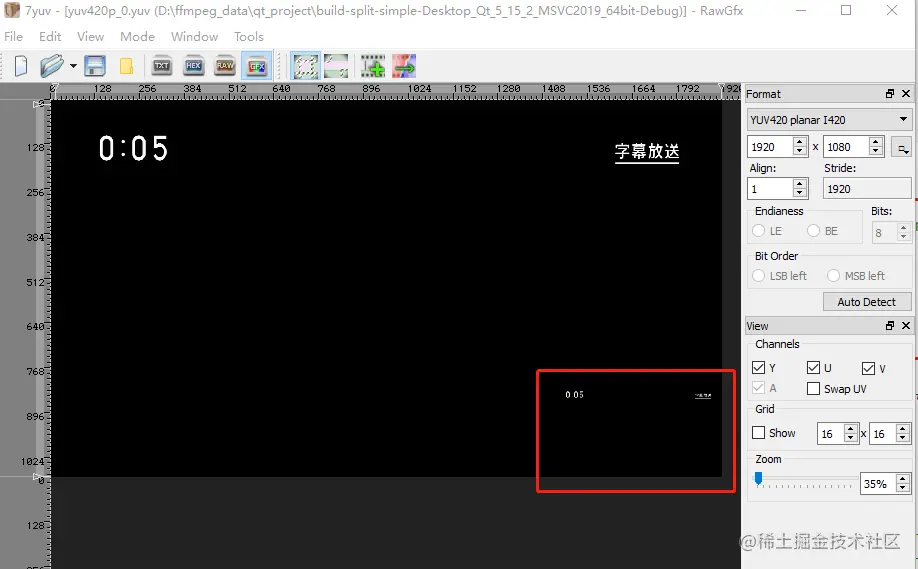Open the Edit menu
This screenshot has height=569, width=918.
pos(50,36)
